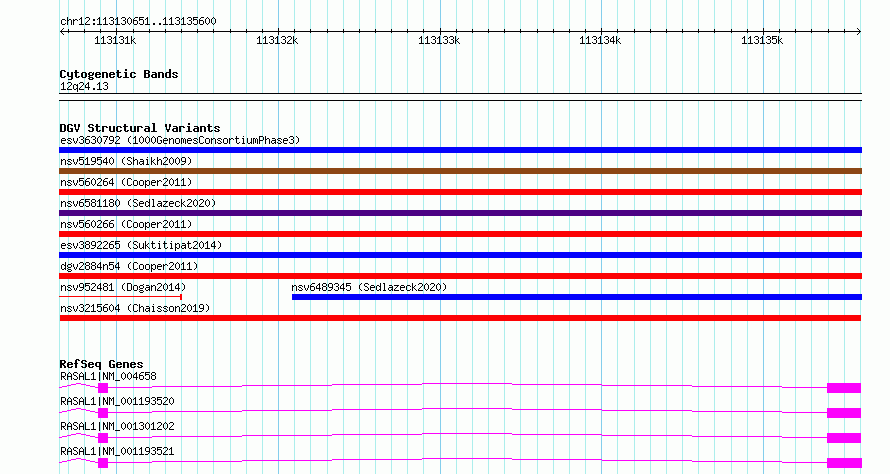
Task: Click the thin red nsv952481 variant line
Action: pyautogui.click(x=120, y=296)
